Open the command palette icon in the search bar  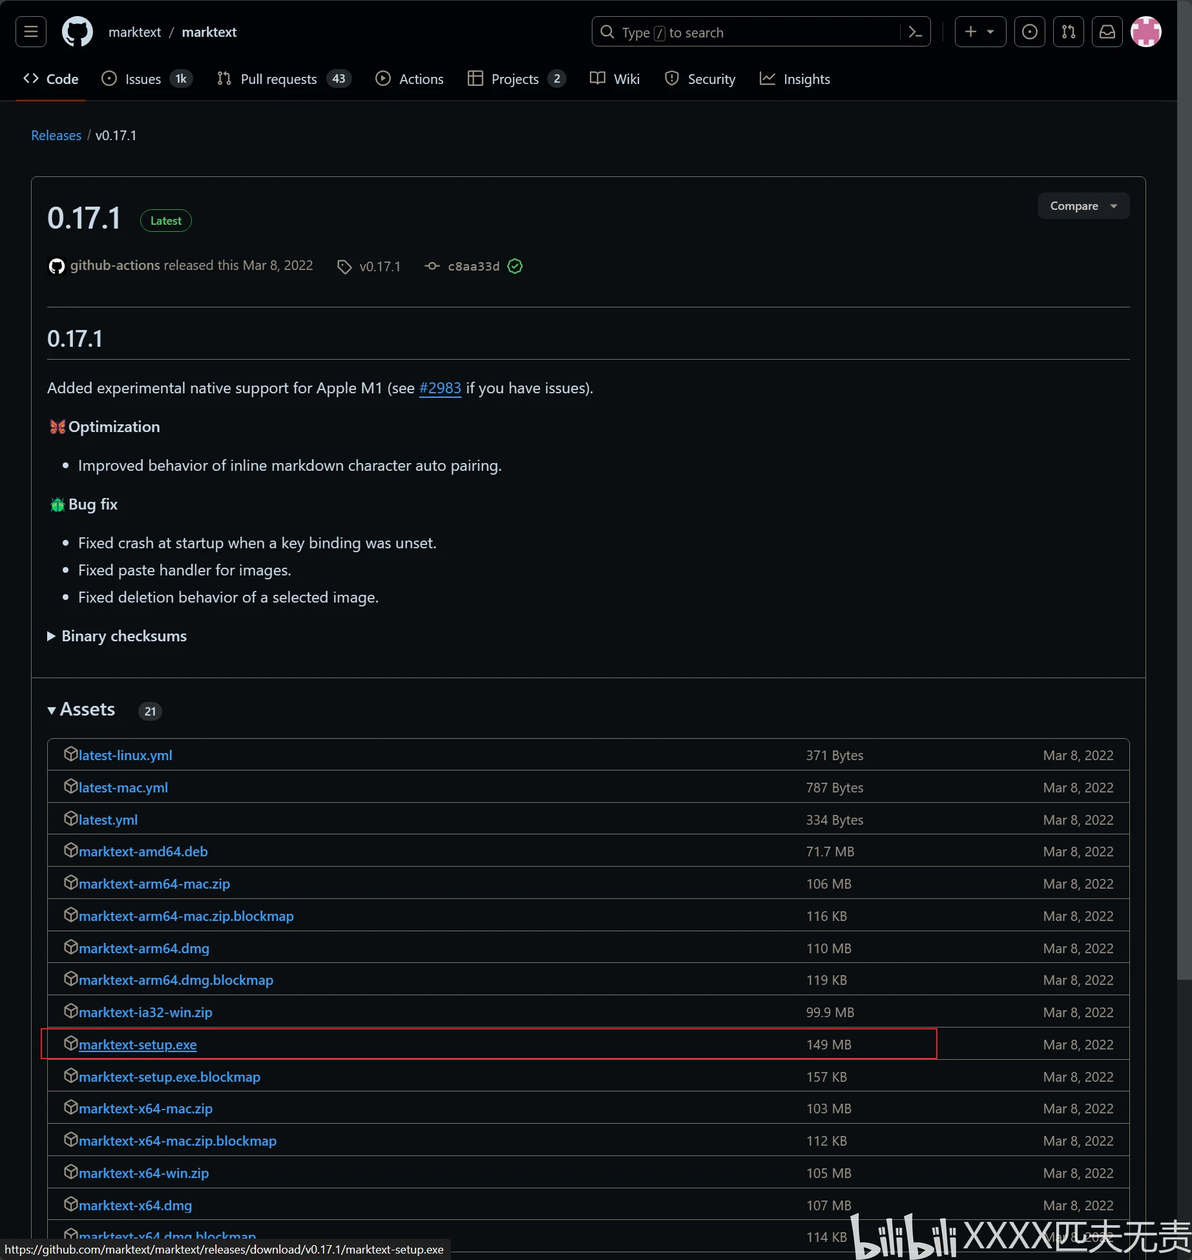[x=915, y=32]
